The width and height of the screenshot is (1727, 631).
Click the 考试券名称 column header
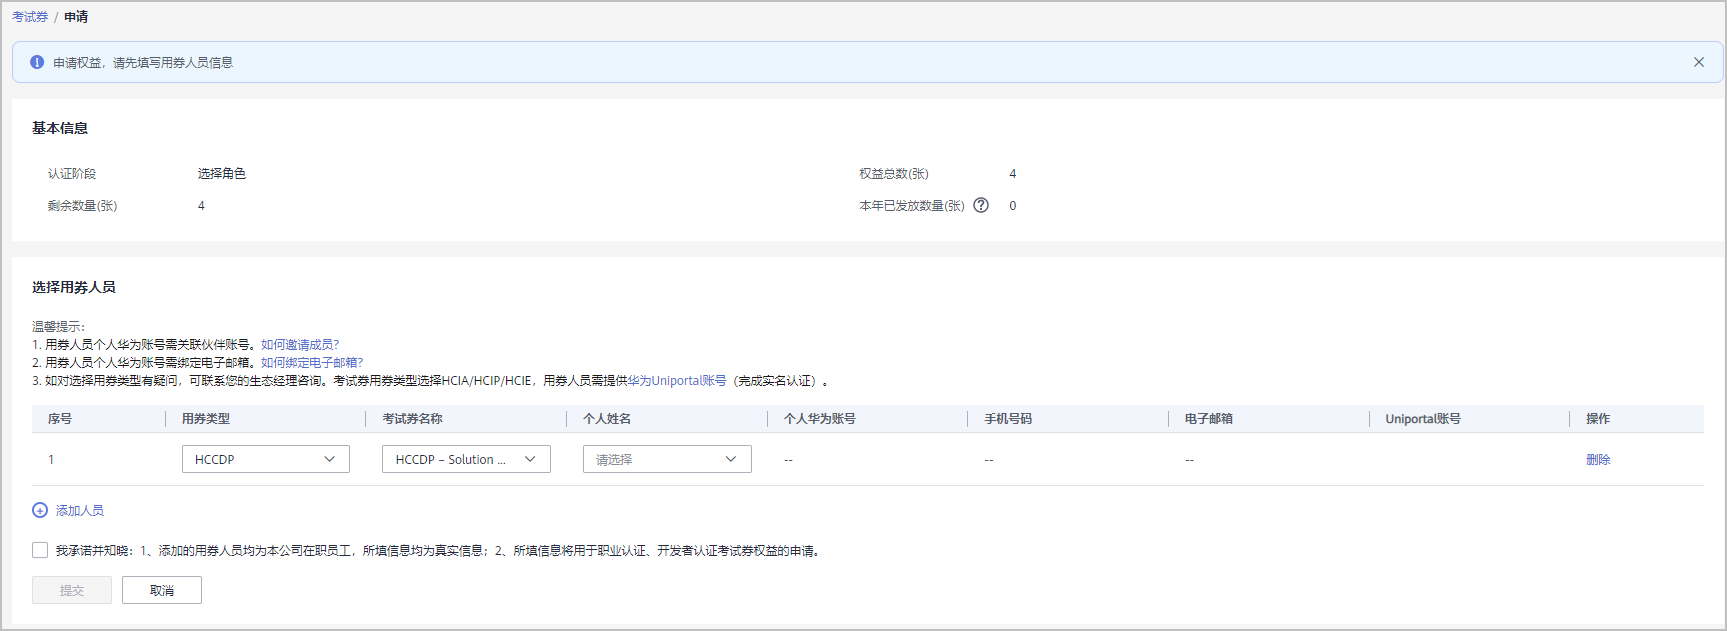pyautogui.click(x=412, y=418)
